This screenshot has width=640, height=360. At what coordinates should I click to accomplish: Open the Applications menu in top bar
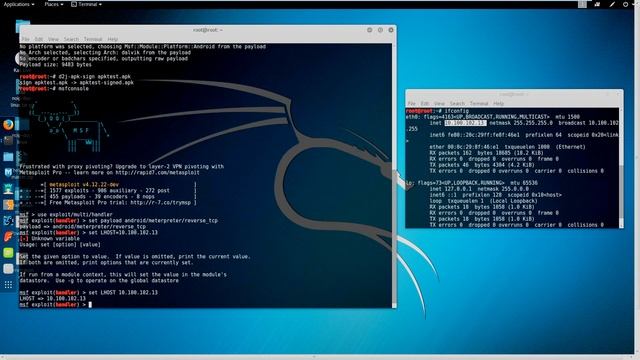(19, 4)
